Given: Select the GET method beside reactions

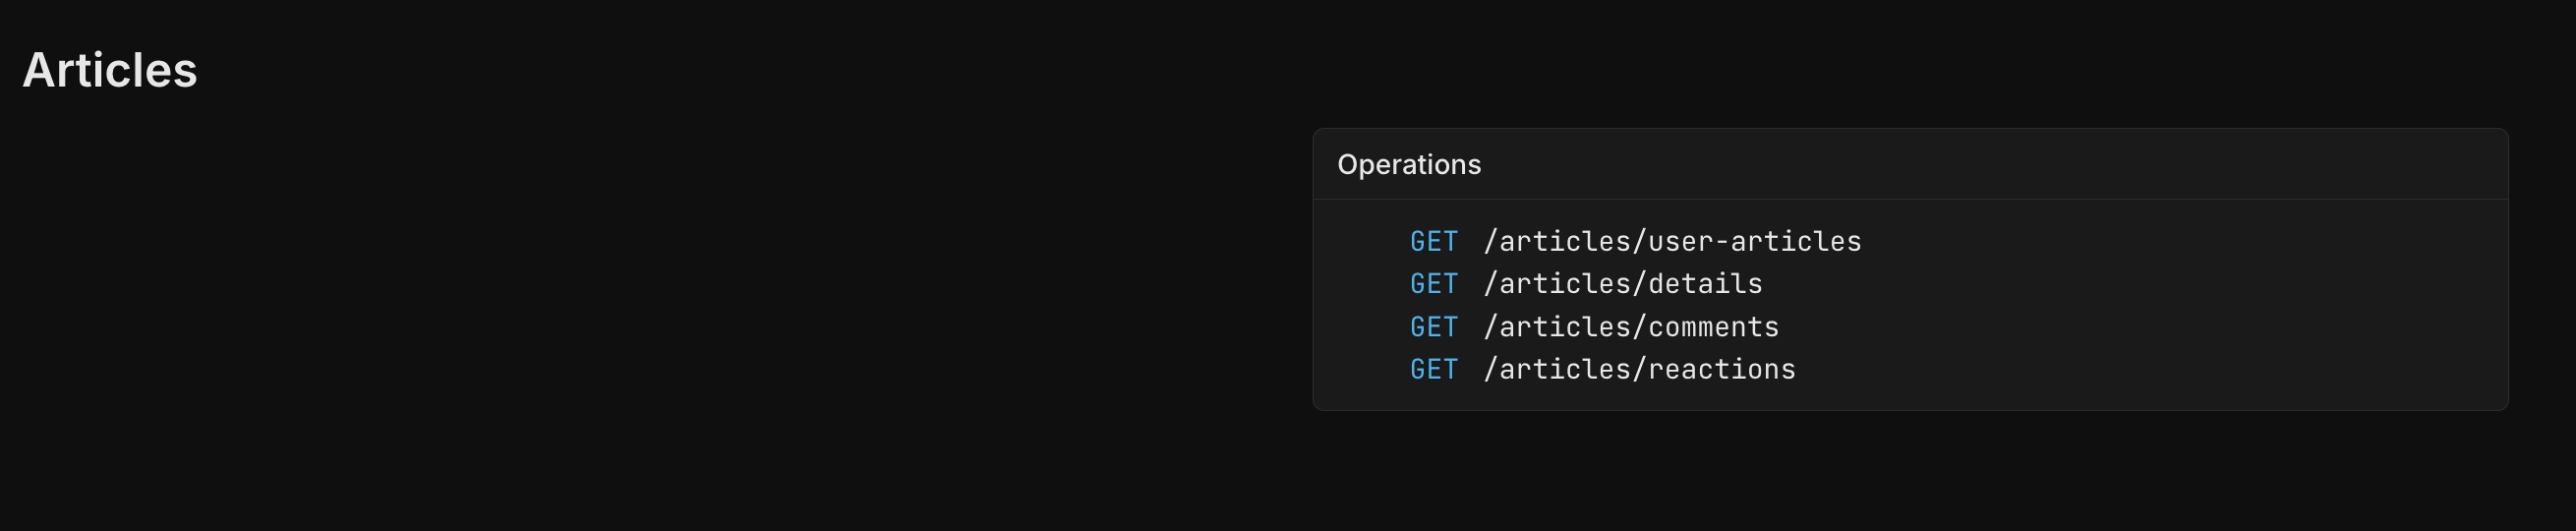Looking at the screenshot, I should pyautogui.click(x=1433, y=369).
